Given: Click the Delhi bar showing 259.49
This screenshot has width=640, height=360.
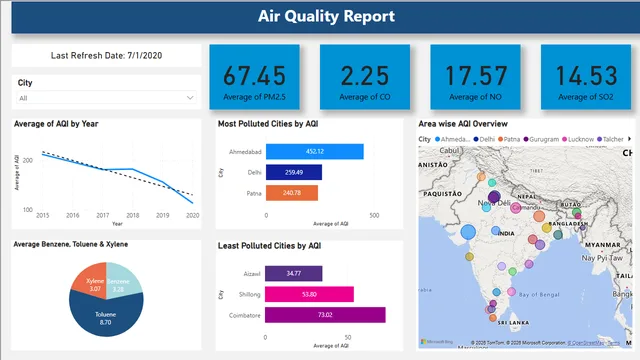Looking at the screenshot, I should click(294, 172).
